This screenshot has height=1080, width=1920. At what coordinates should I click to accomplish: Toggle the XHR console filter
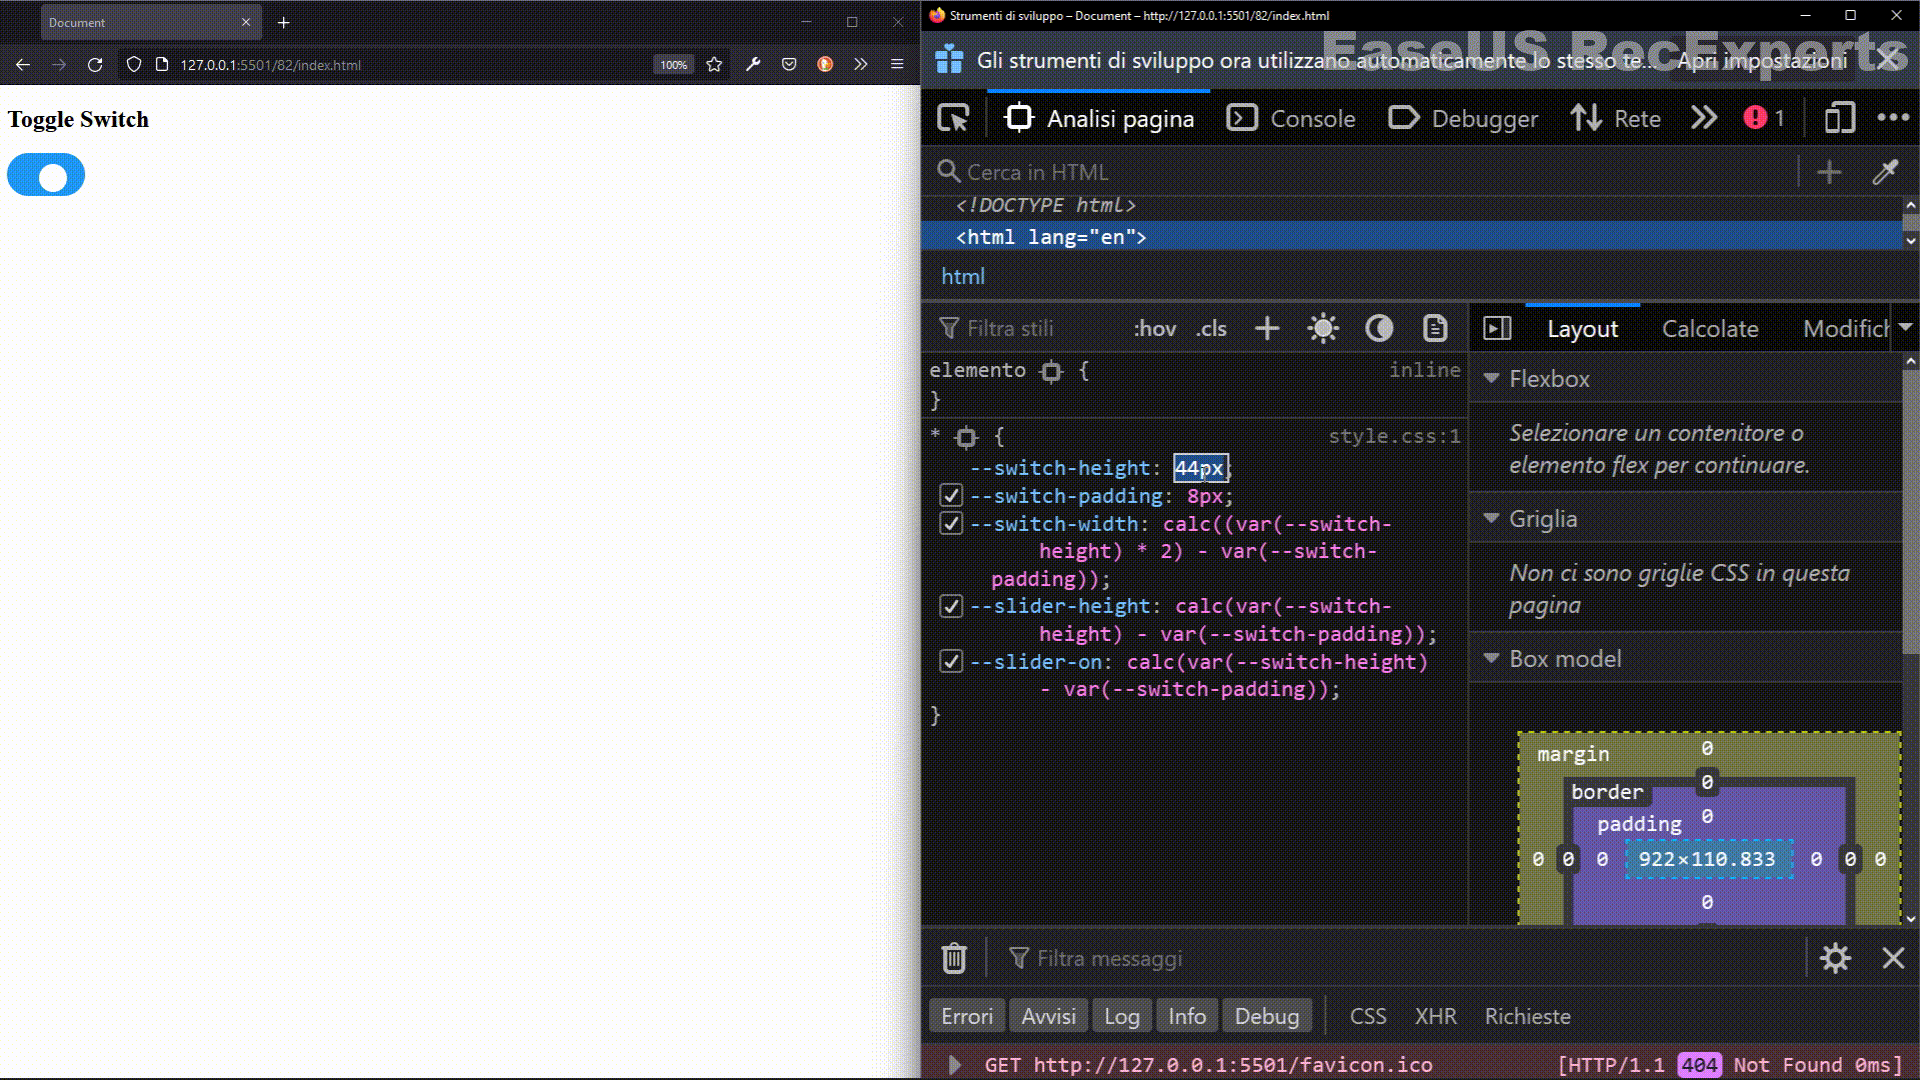point(1435,1016)
